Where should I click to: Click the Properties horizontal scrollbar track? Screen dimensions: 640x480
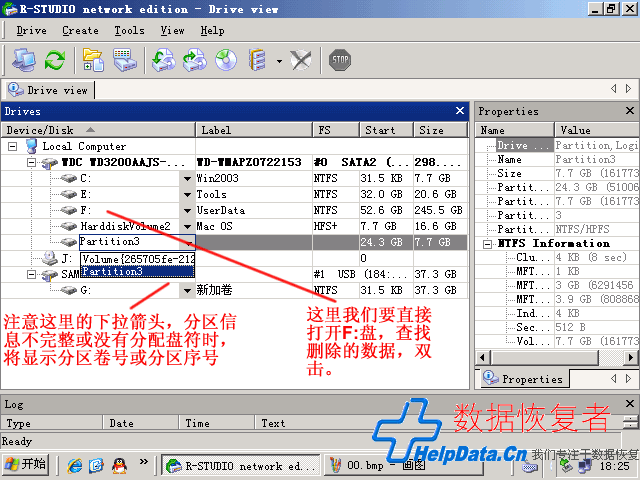point(610,358)
